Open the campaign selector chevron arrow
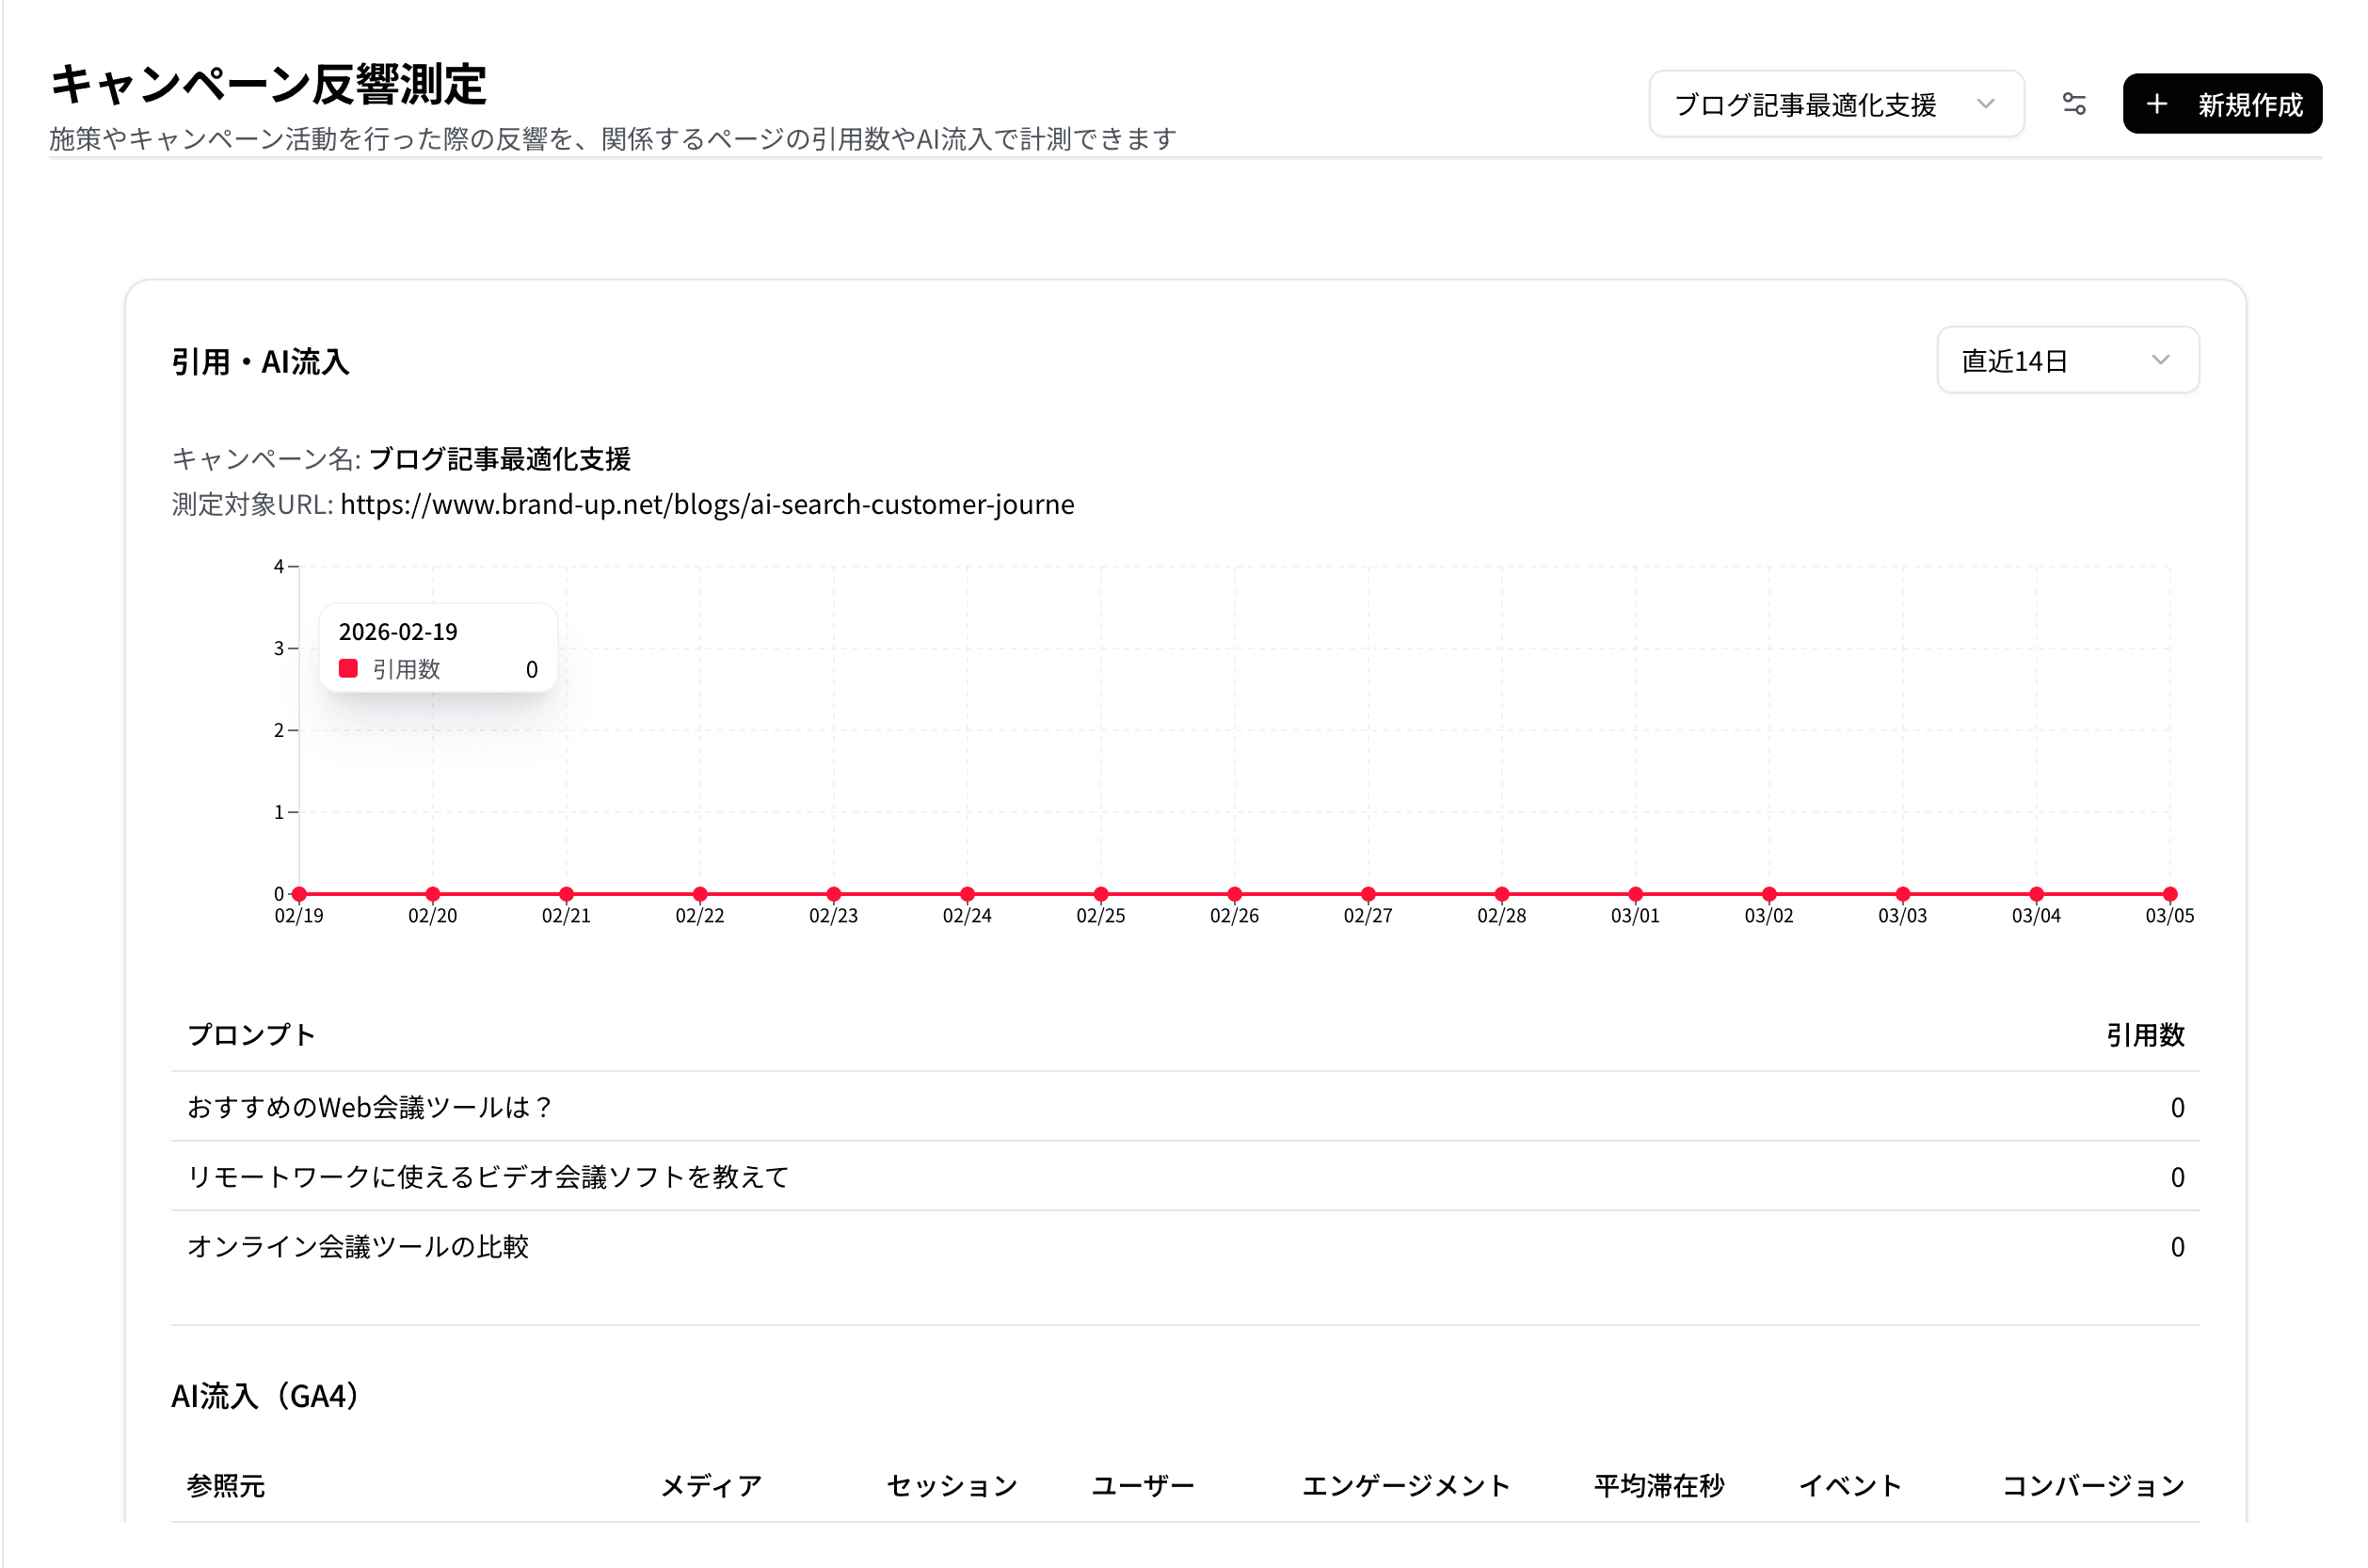The height and width of the screenshot is (1568, 2368). pos(1988,103)
